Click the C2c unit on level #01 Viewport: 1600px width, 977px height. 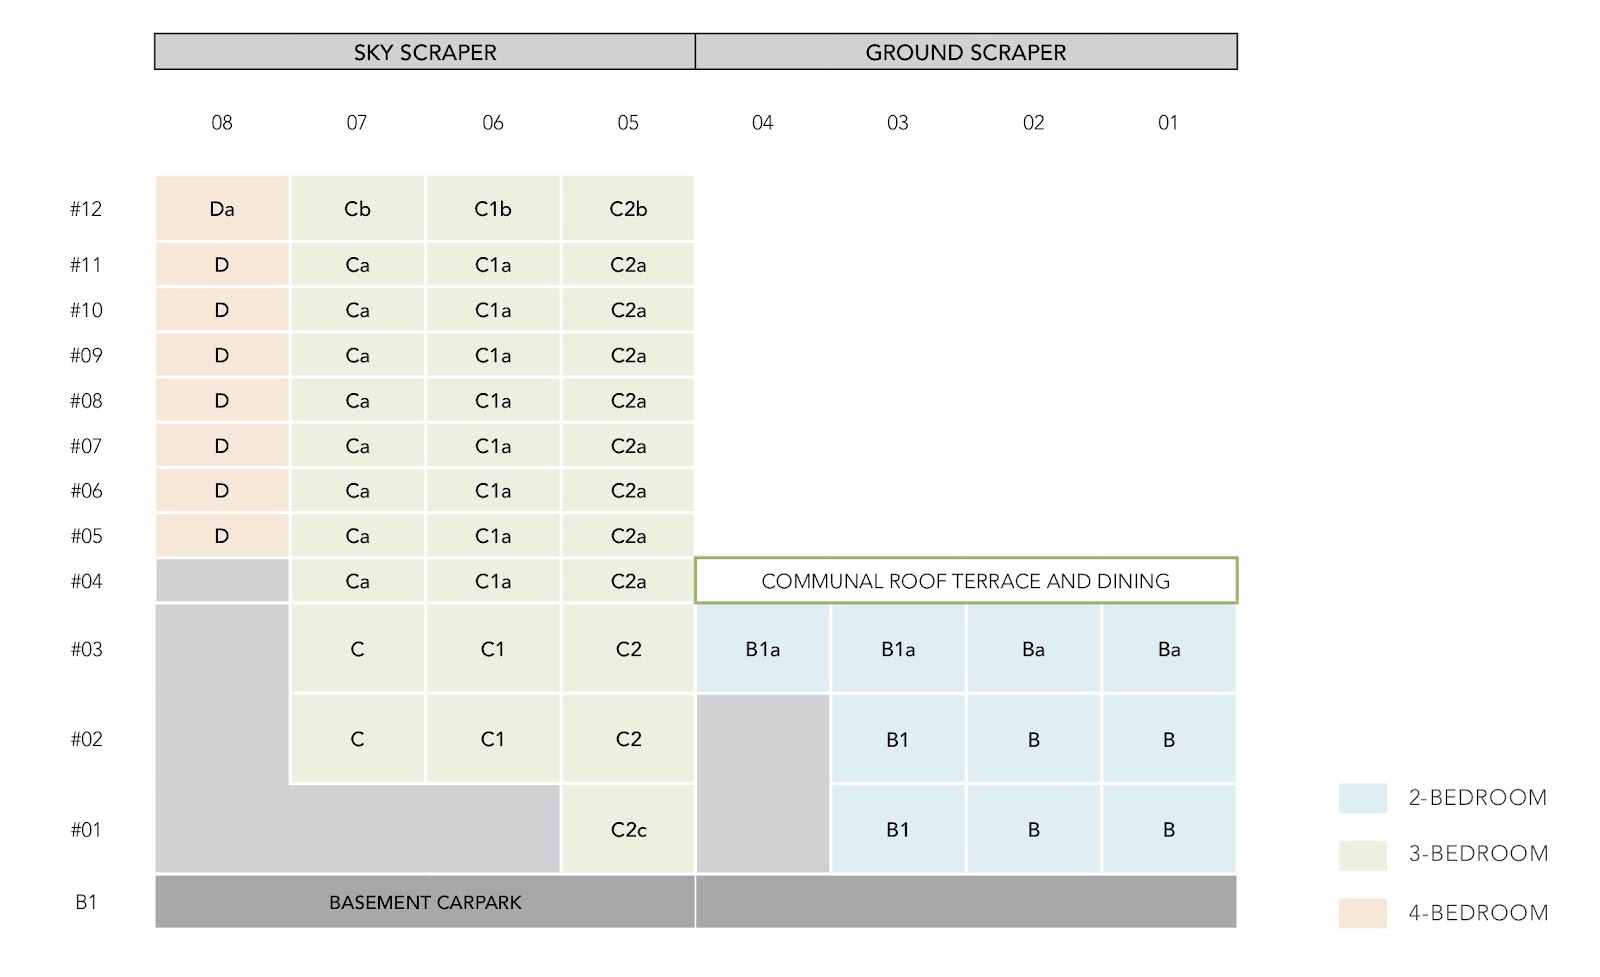[x=628, y=829]
